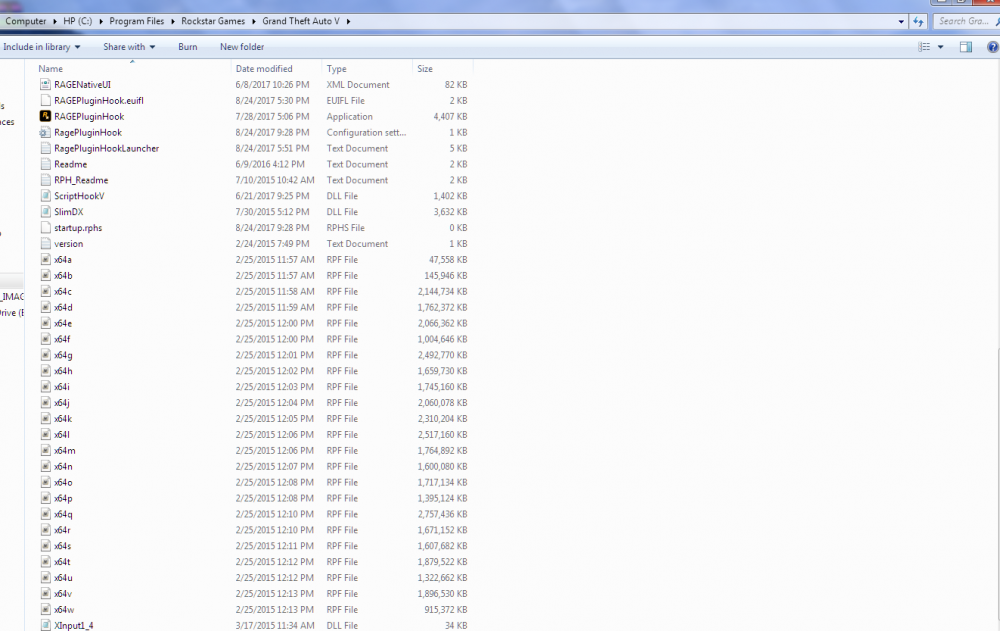Viewport: 1000px width, 631px height.
Task: Click the refresh arrows beside address bar
Action: pos(918,21)
